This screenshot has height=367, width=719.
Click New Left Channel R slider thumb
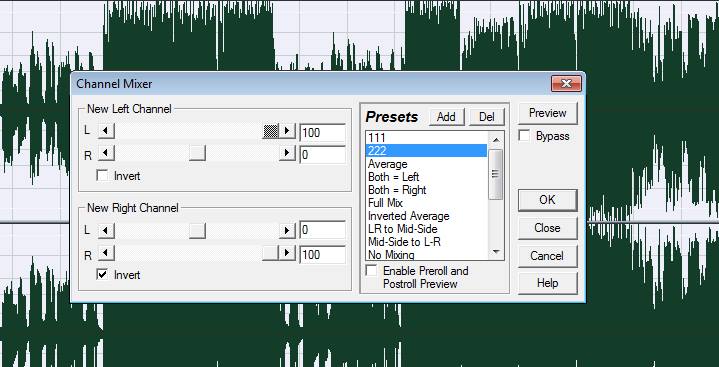point(197,152)
